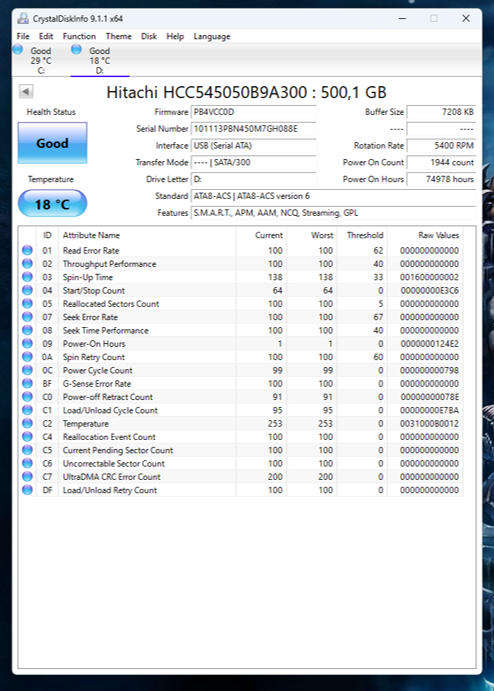The image size is (494, 691).
Task: Click the Raw Values column header
Action: tap(438, 235)
